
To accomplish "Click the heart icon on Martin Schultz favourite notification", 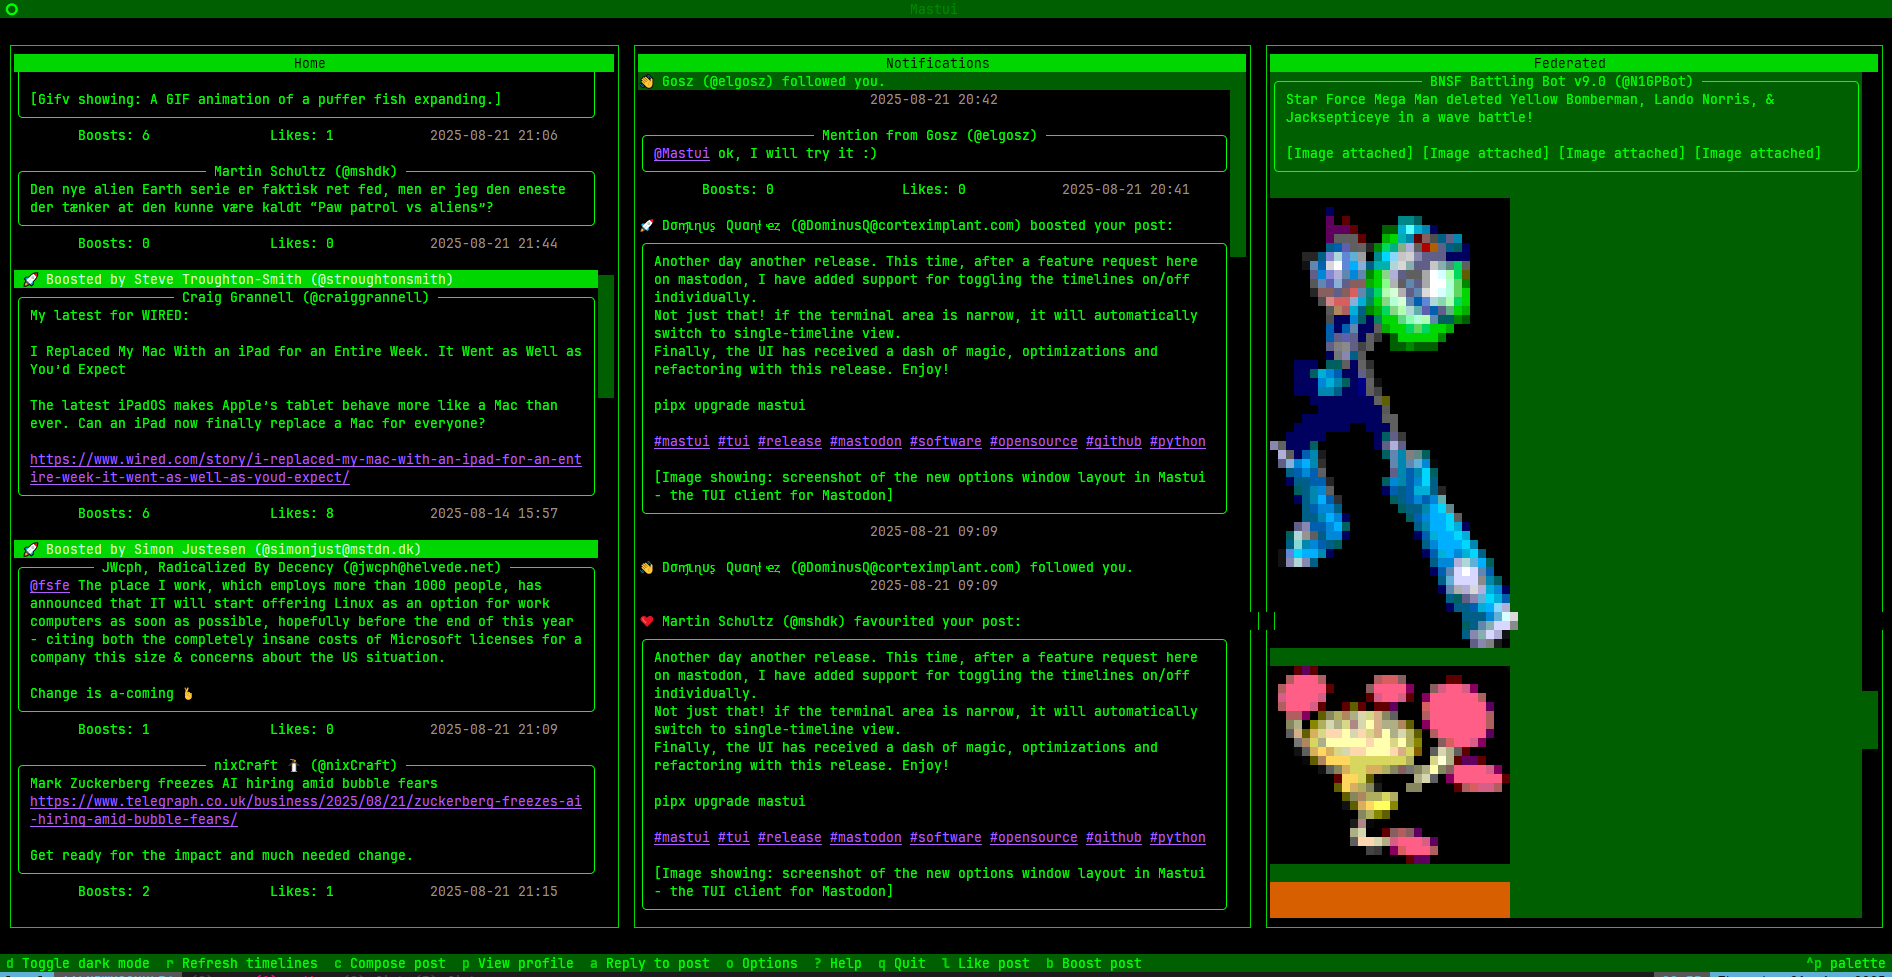I will [647, 621].
